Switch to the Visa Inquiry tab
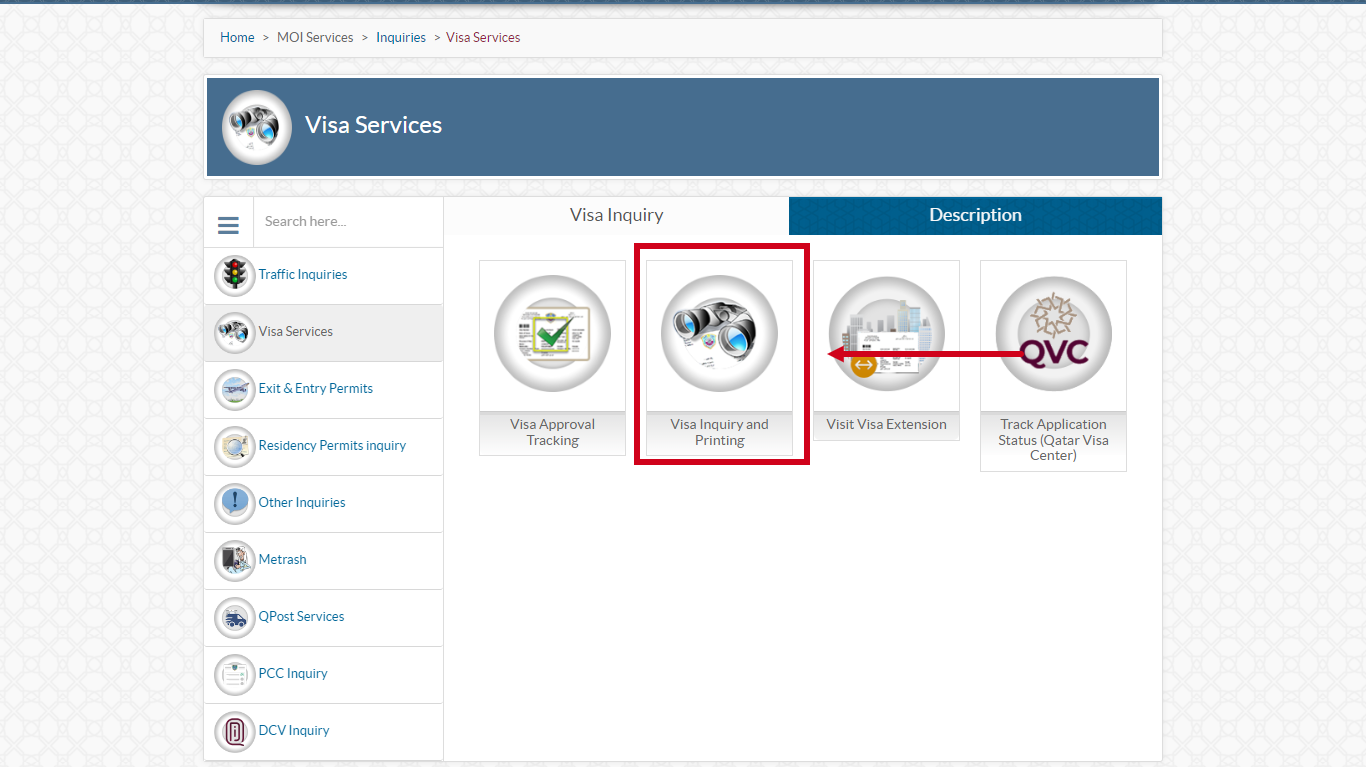1366x767 pixels. (x=616, y=216)
